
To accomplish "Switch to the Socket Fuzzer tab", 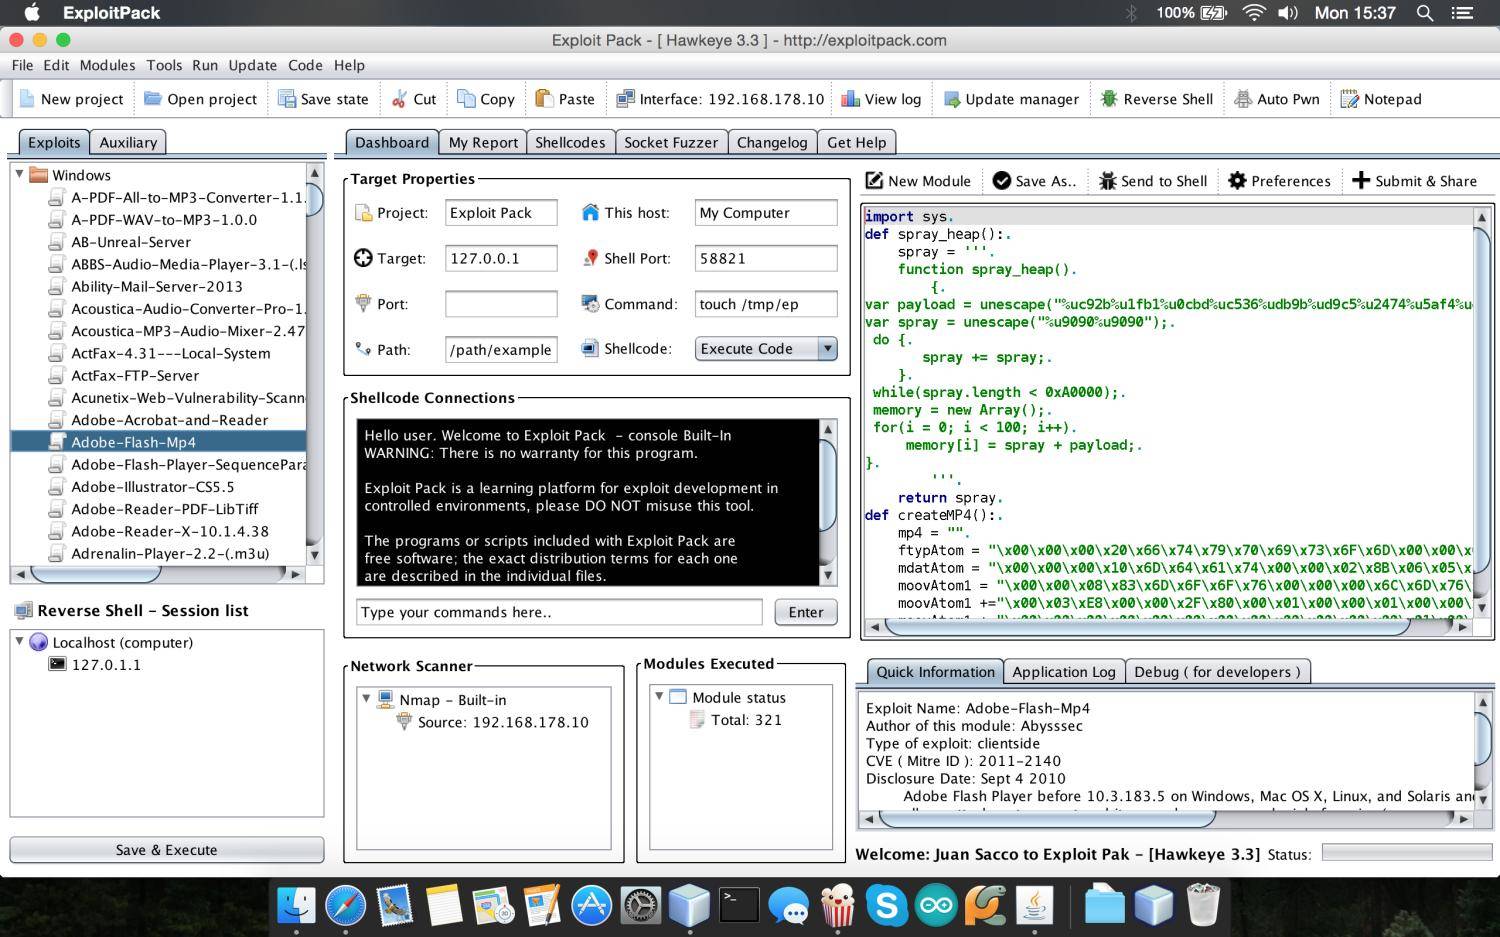I will tap(671, 142).
